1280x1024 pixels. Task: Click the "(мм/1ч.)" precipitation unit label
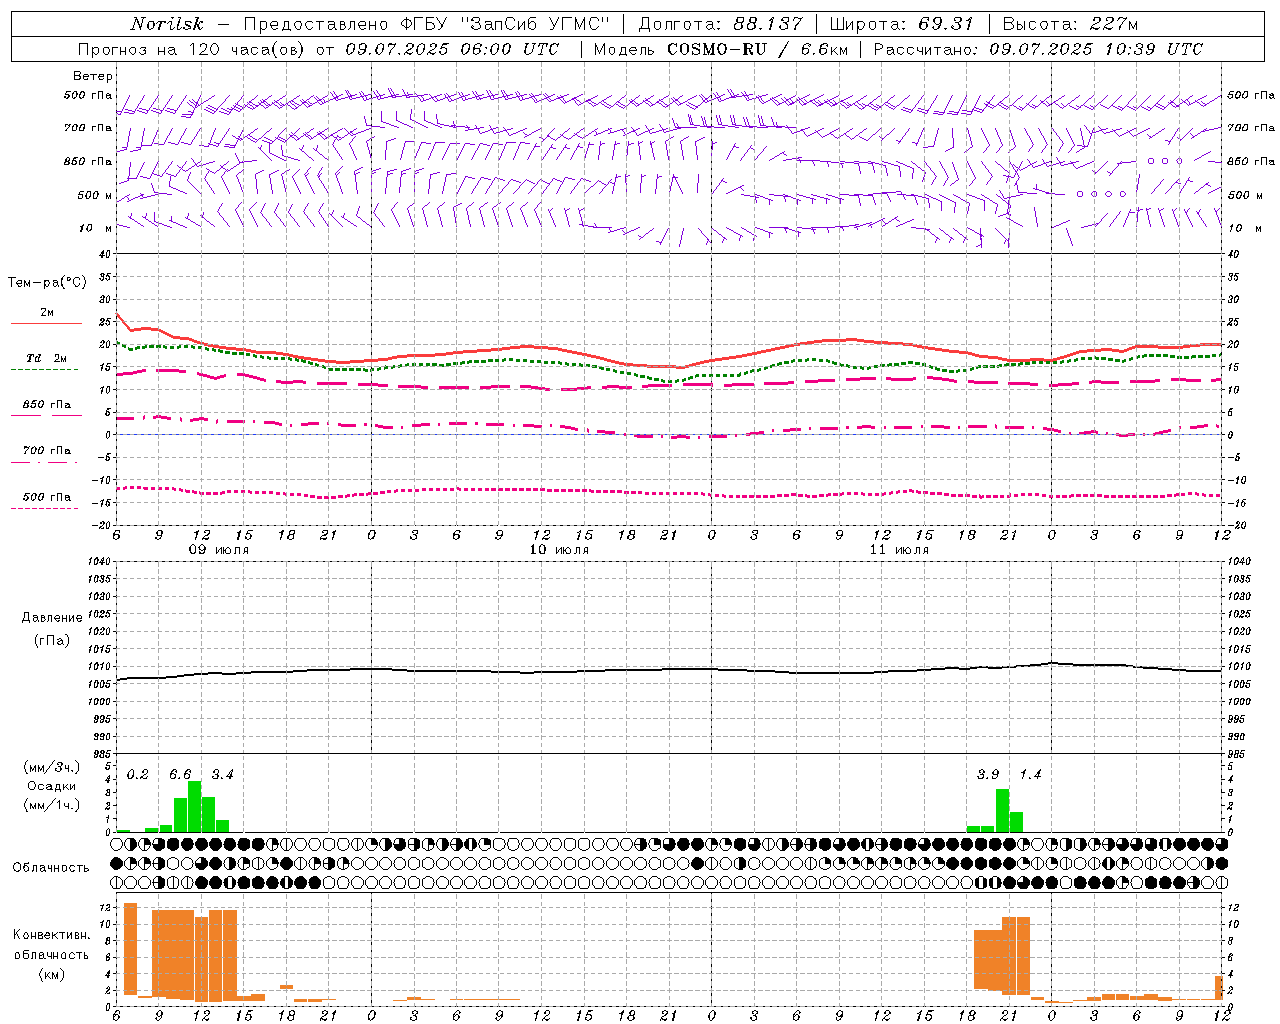tap(50, 805)
